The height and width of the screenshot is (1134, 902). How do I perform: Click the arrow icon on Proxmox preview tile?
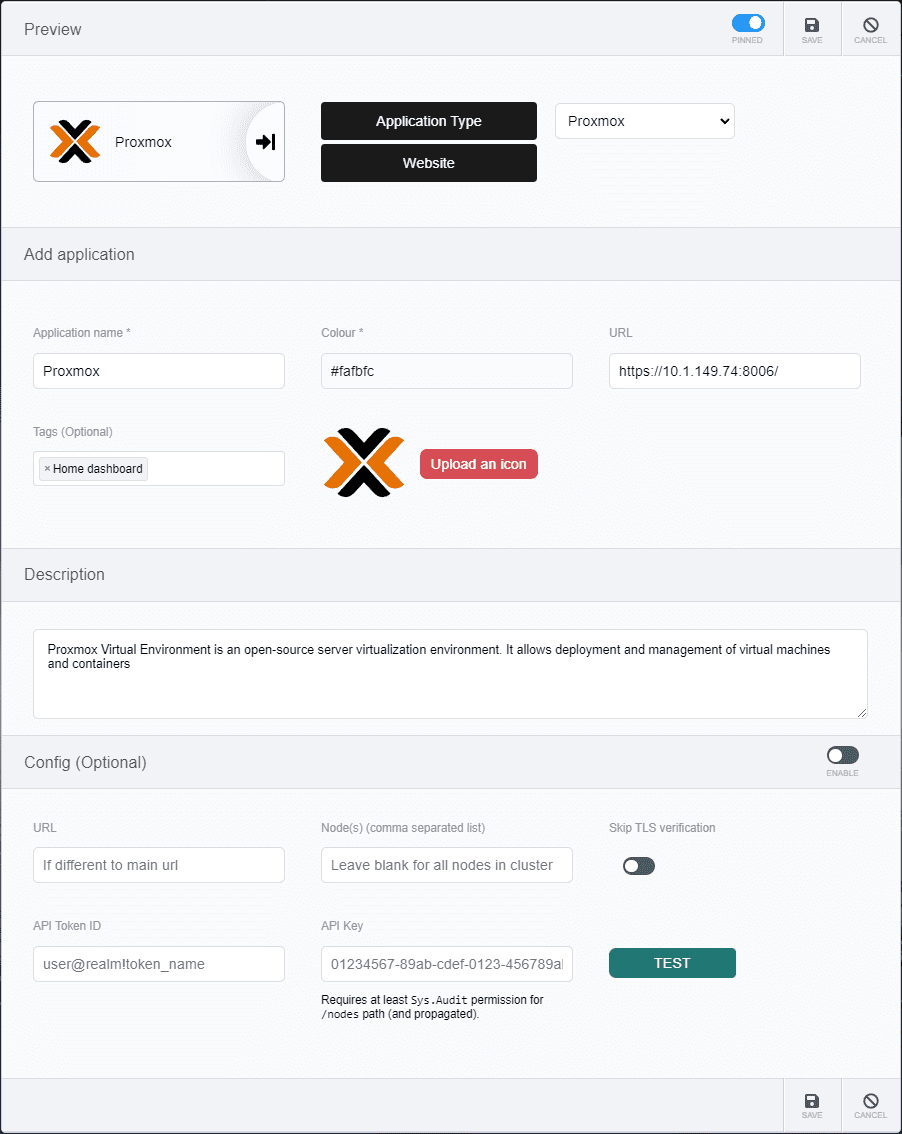(265, 142)
